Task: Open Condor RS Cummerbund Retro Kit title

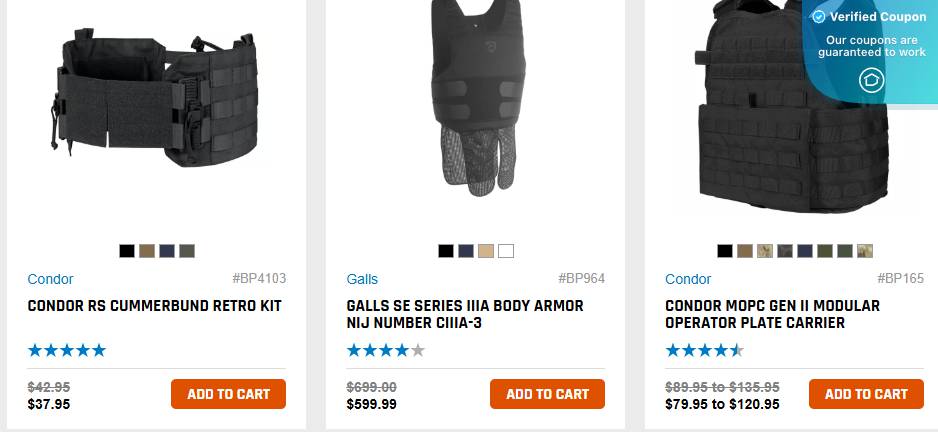Action: click(154, 306)
